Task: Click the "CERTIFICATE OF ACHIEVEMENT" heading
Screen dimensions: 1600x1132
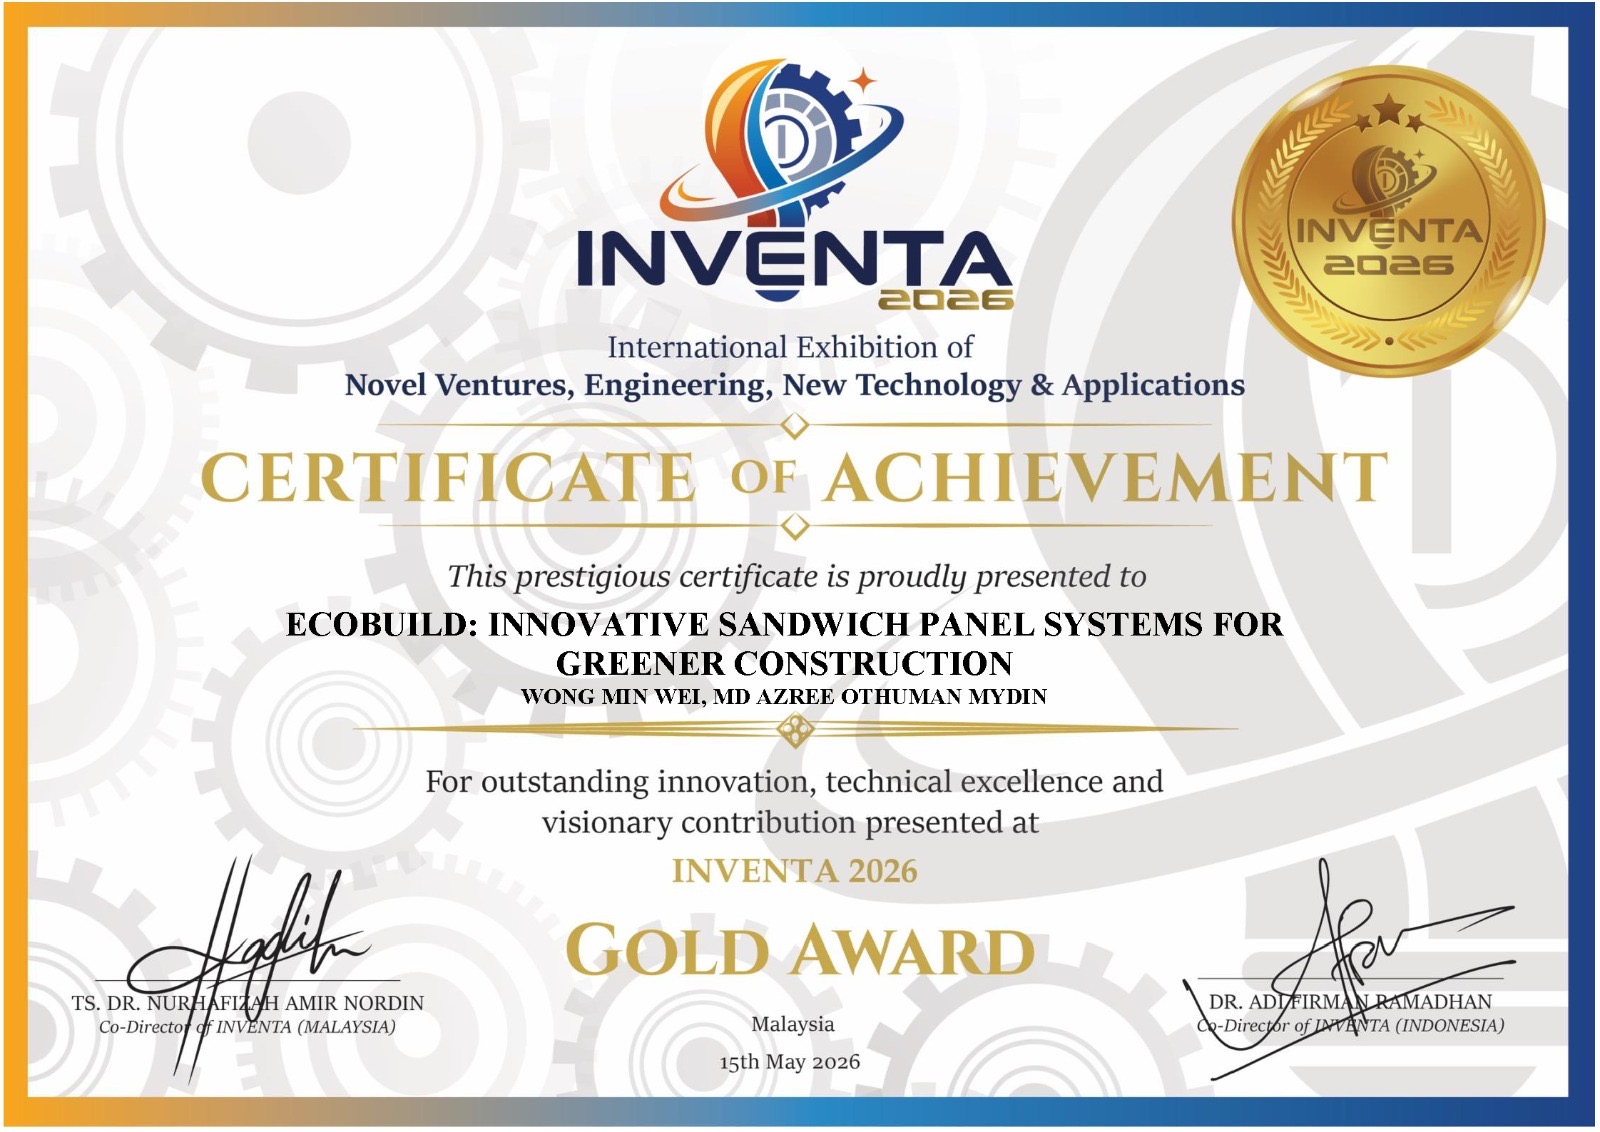Action: [795, 477]
